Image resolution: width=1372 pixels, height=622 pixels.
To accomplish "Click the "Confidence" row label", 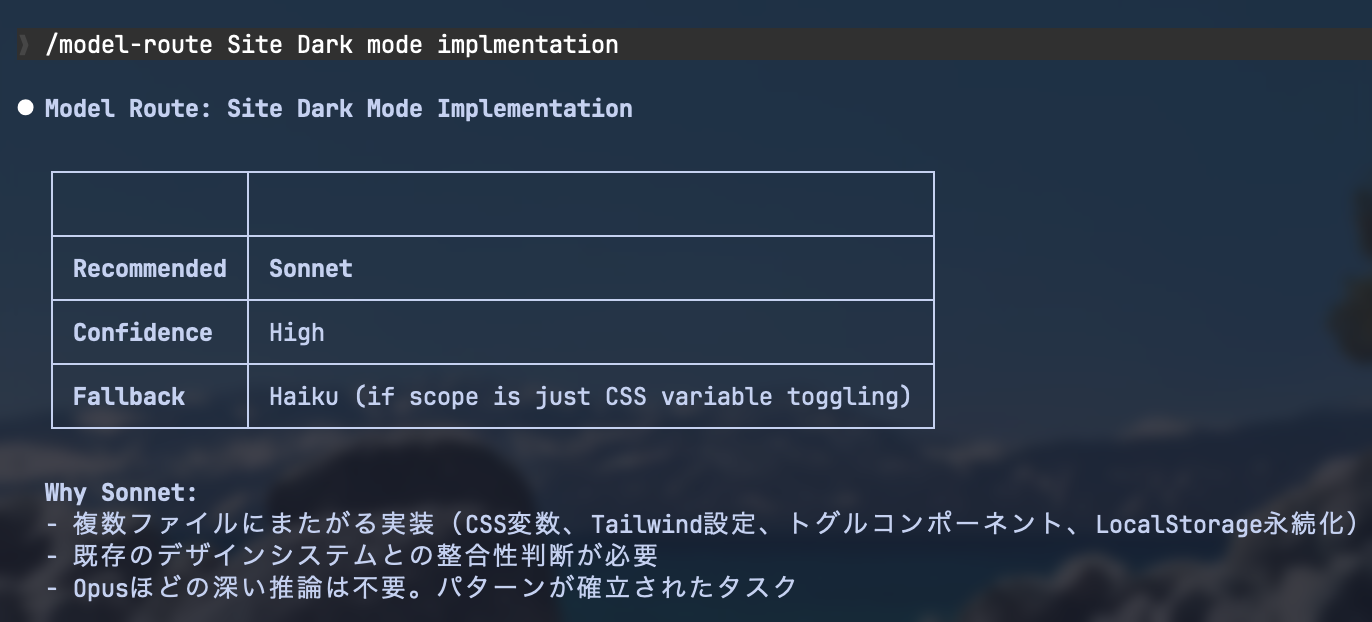I will pyautogui.click(x=143, y=332).
